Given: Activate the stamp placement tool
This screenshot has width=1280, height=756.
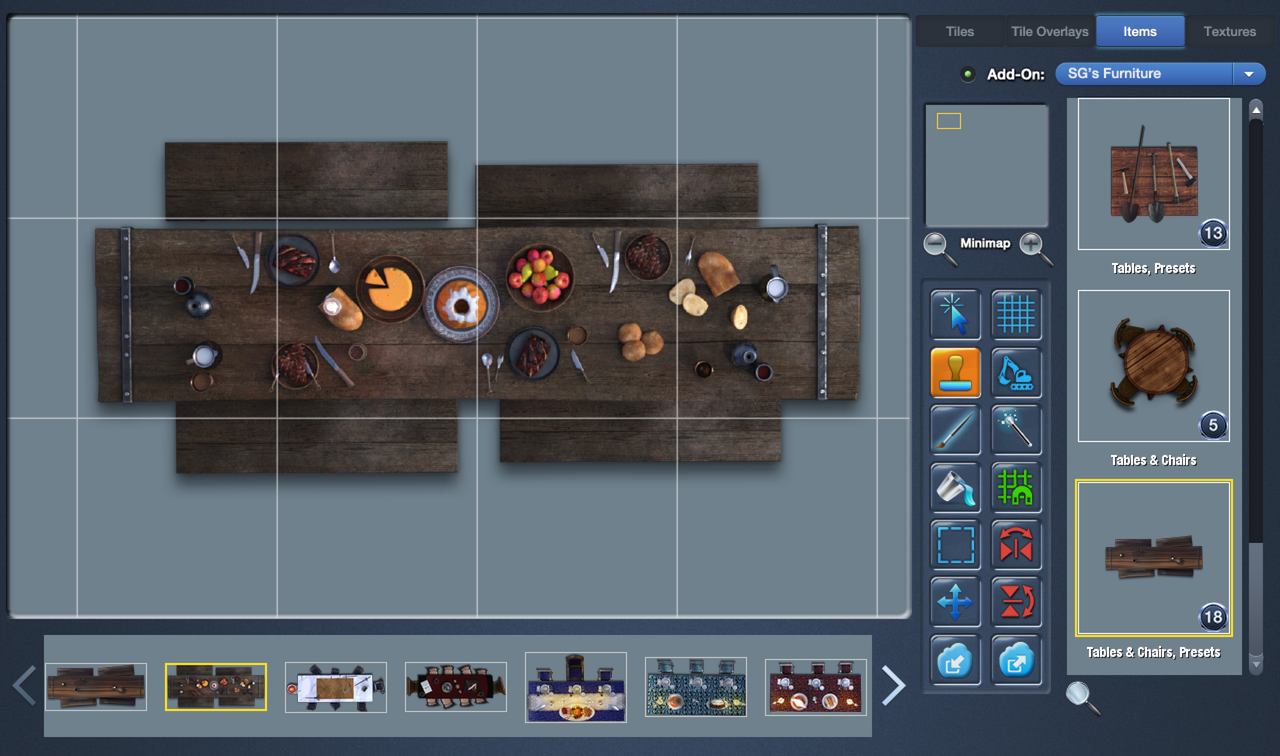Looking at the screenshot, I should (x=955, y=372).
